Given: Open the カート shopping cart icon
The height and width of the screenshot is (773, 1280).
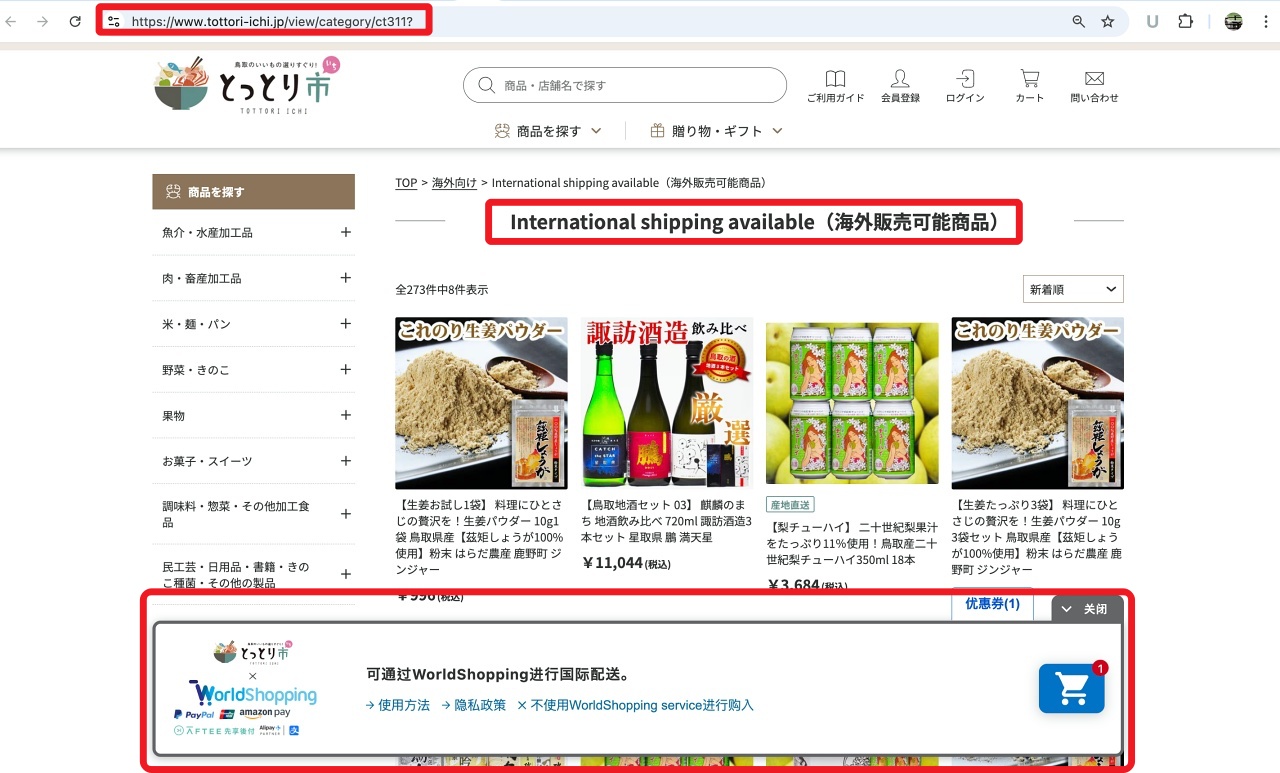Looking at the screenshot, I should [x=1029, y=85].
